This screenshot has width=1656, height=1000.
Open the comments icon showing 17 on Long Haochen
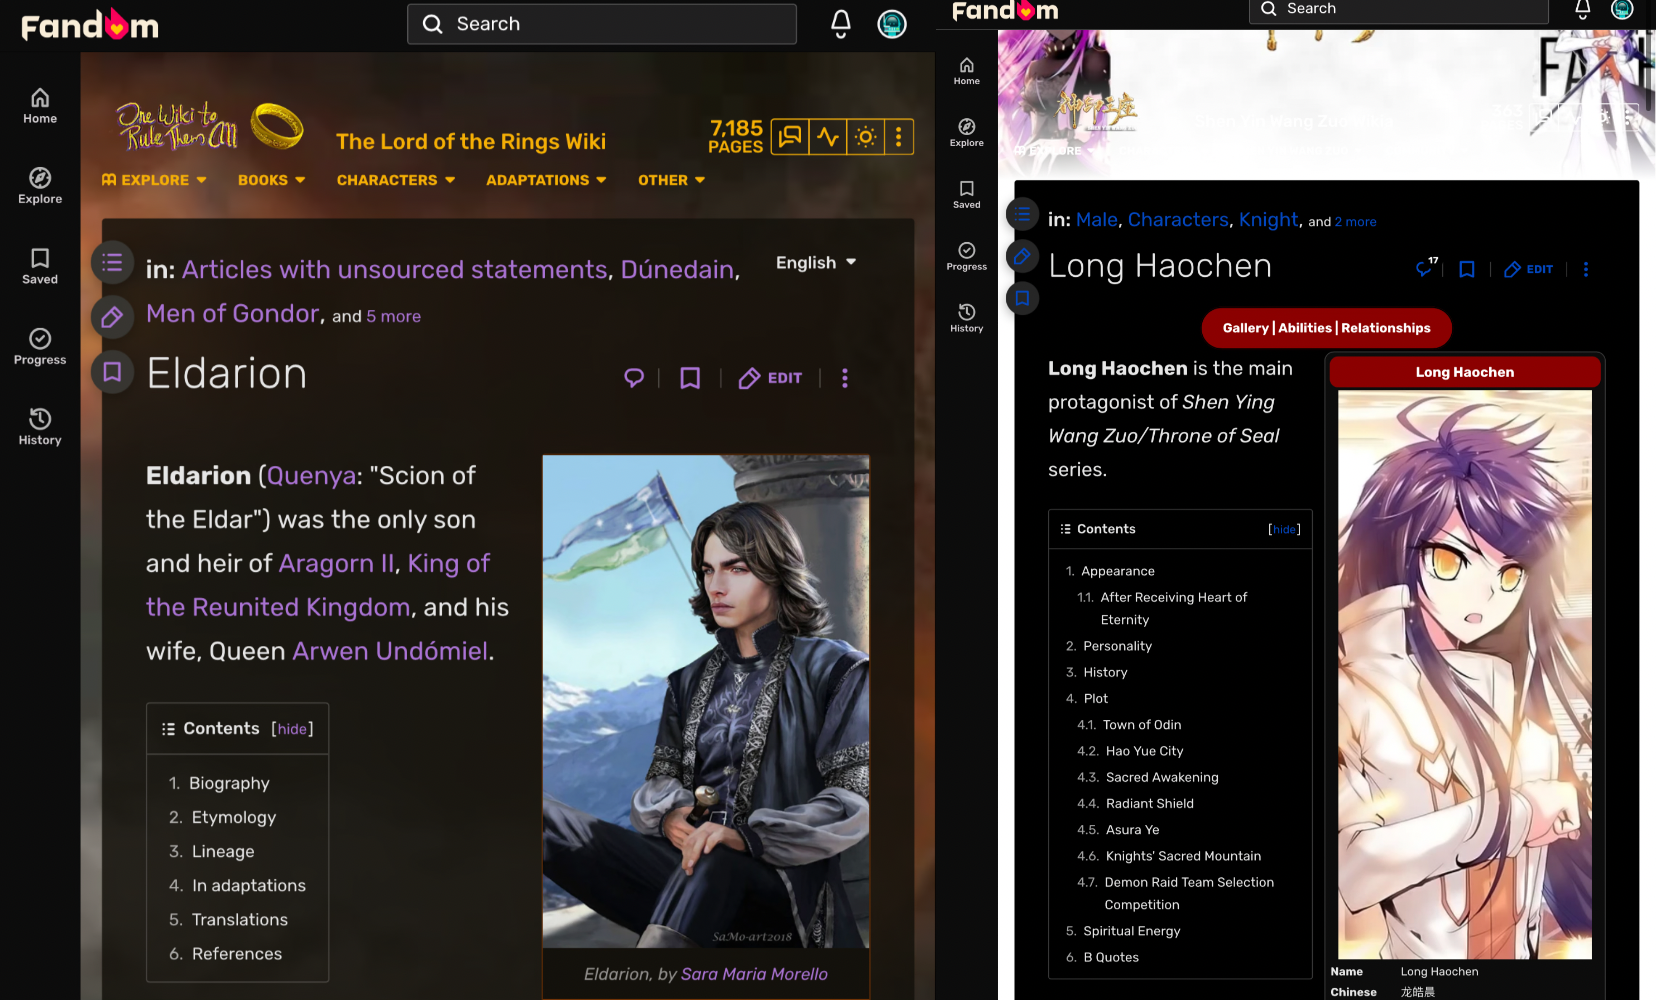pyautogui.click(x=1427, y=267)
